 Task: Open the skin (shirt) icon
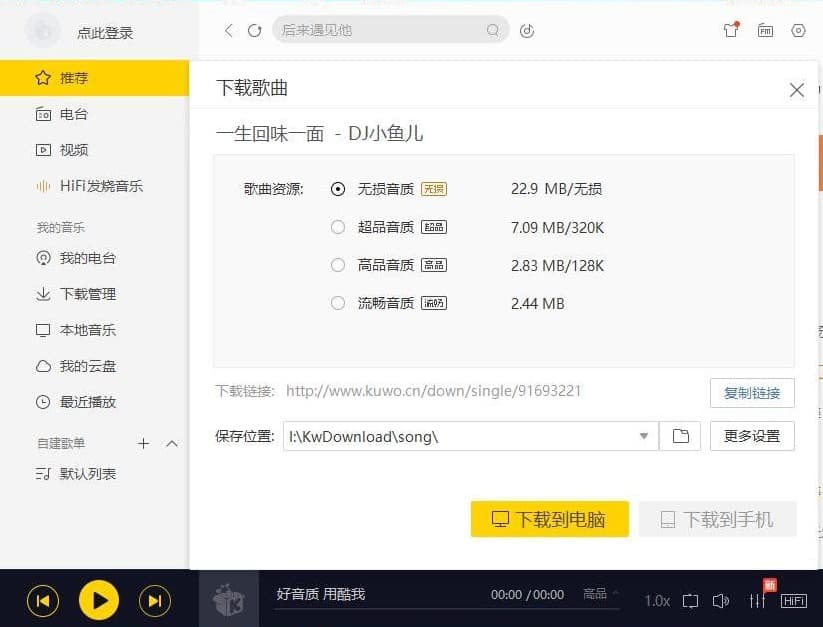click(x=731, y=30)
